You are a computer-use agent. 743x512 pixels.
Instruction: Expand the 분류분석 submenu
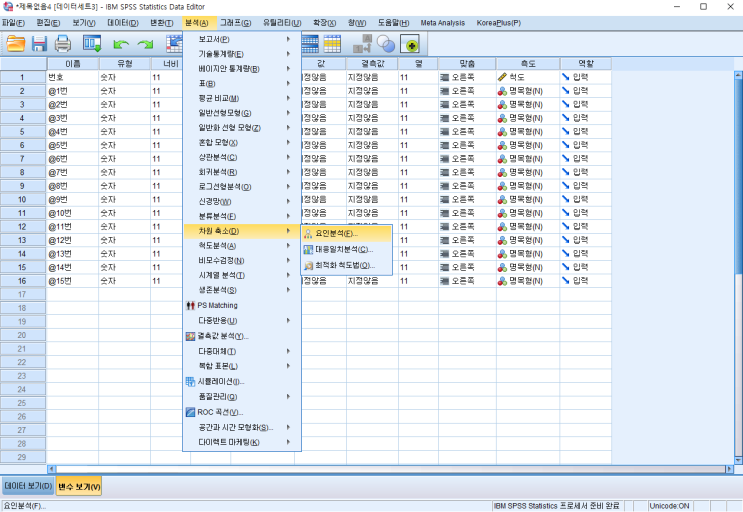coord(242,216)
